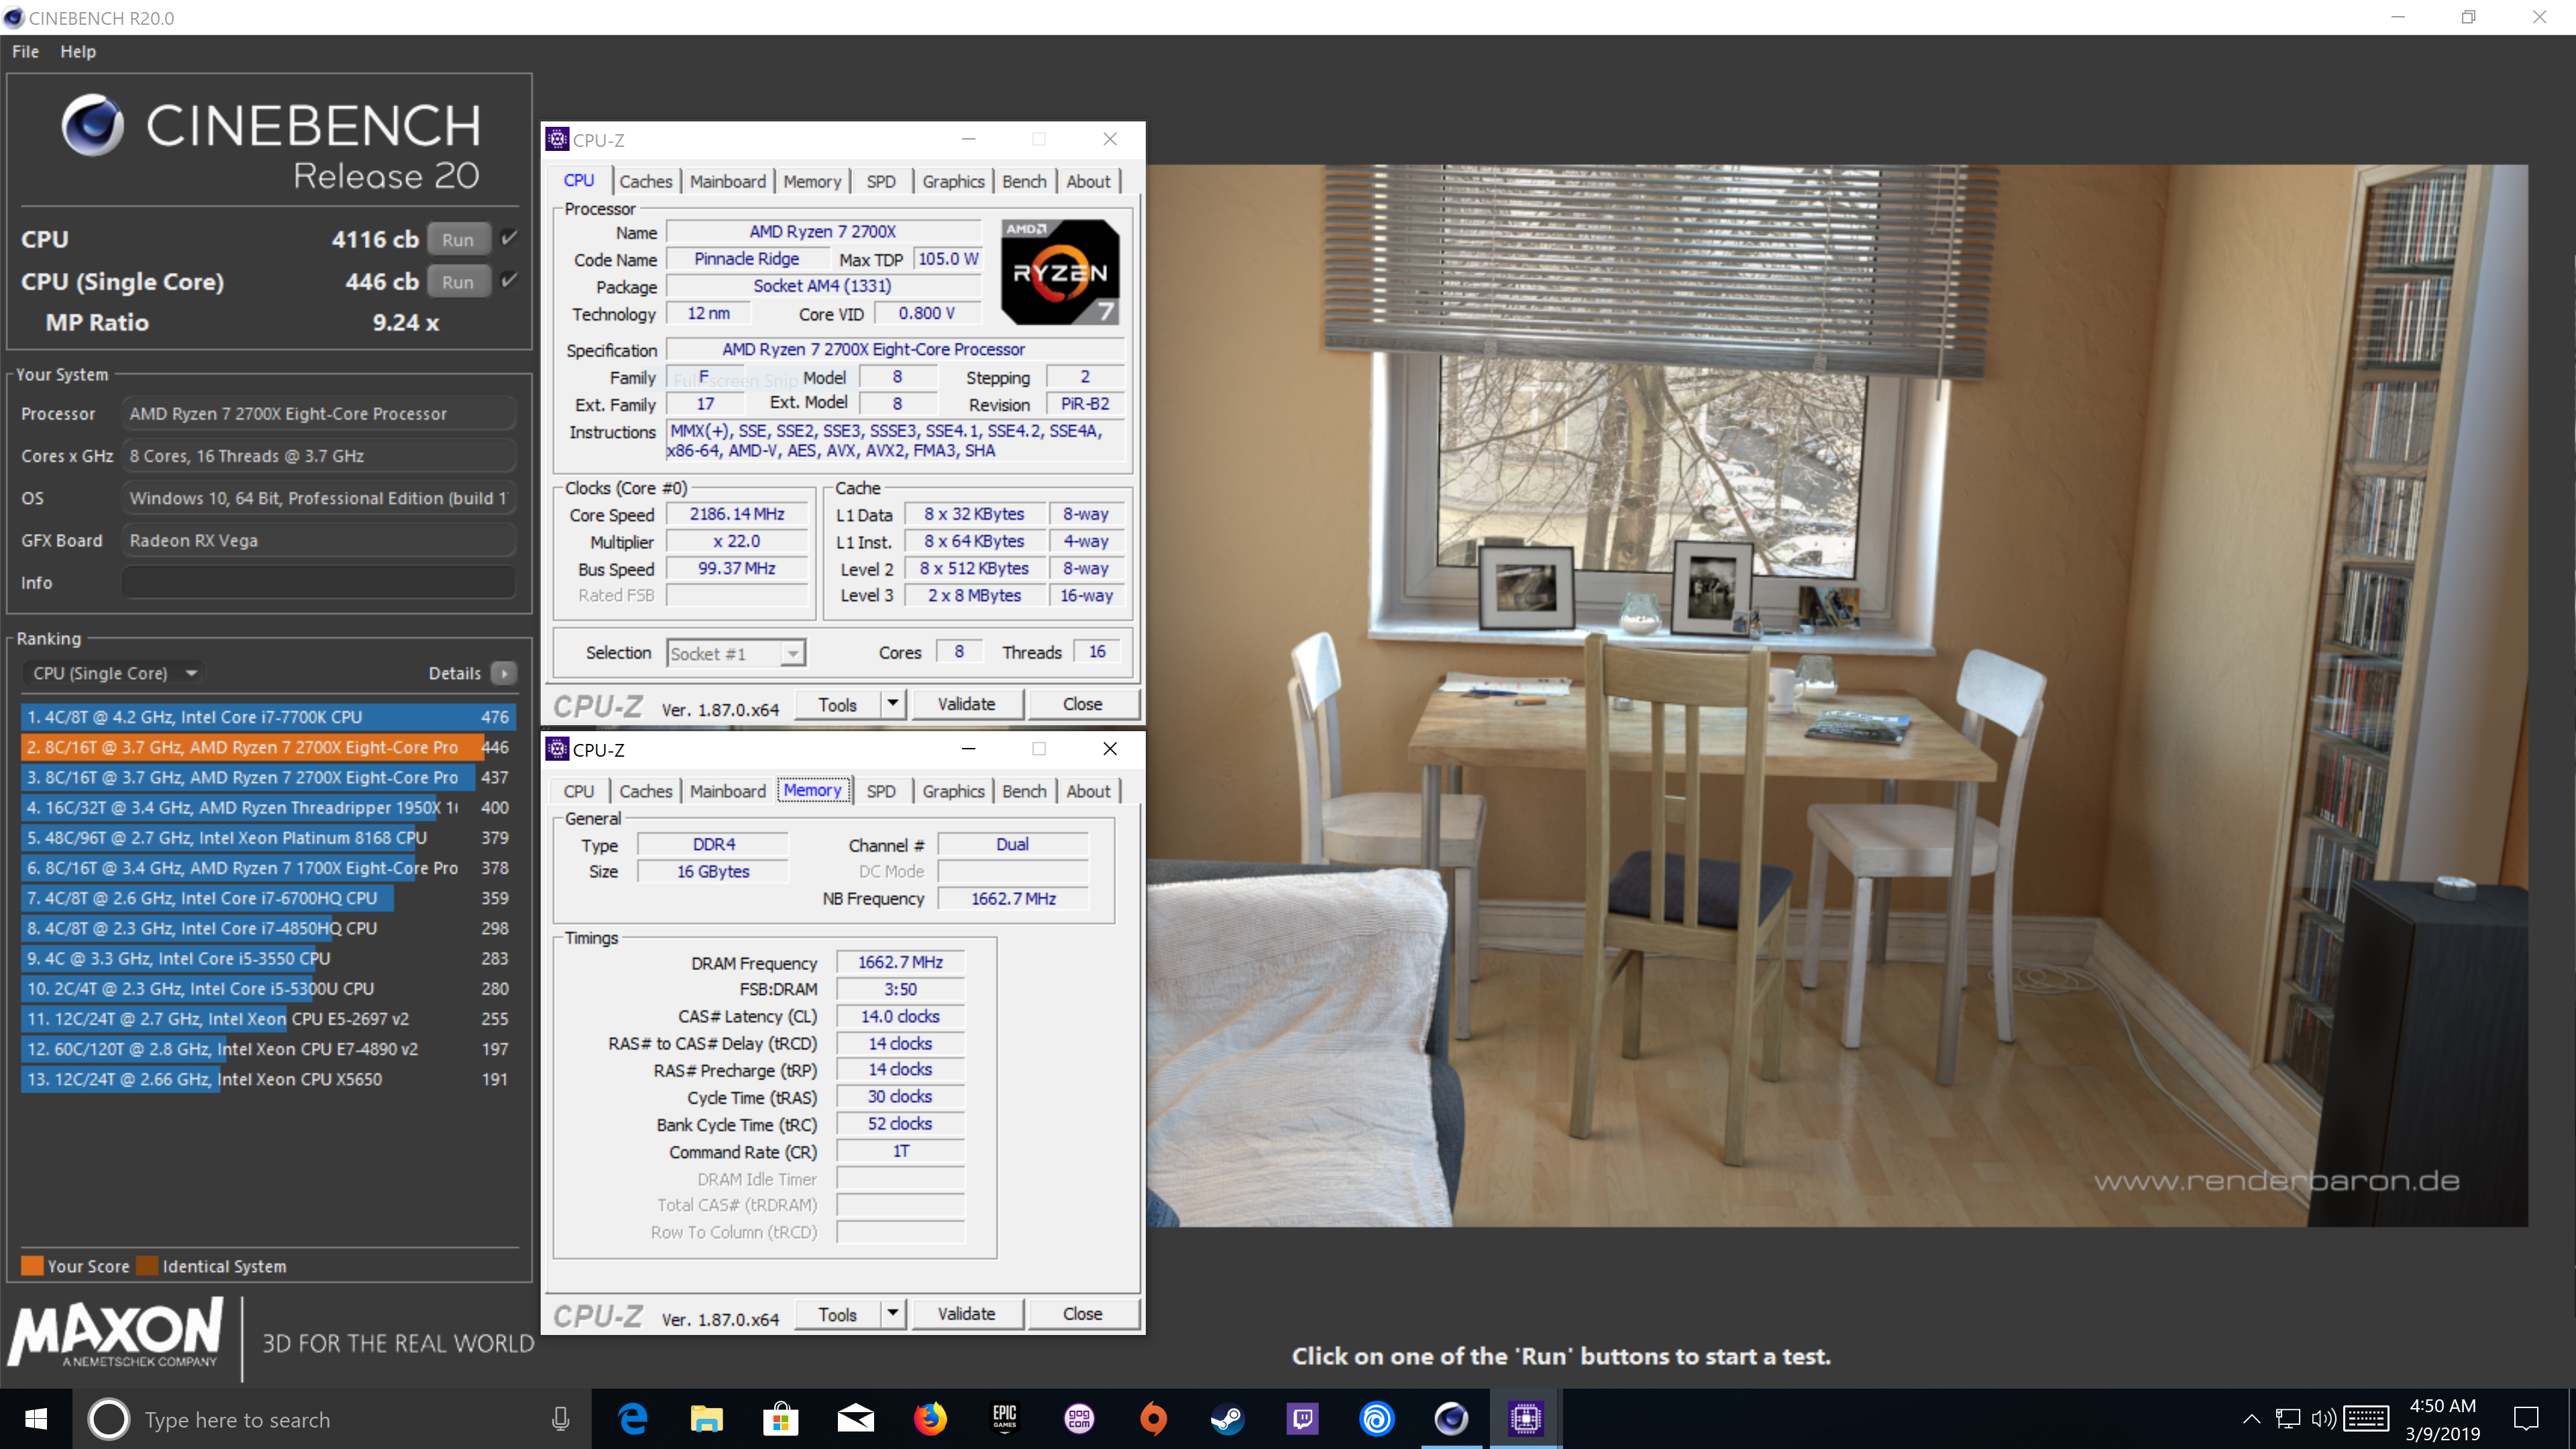The height and width of the screenshot is (1449, 2576).
Task: Click the microphone icon in search box
Action: click(x=561, y=1419)
